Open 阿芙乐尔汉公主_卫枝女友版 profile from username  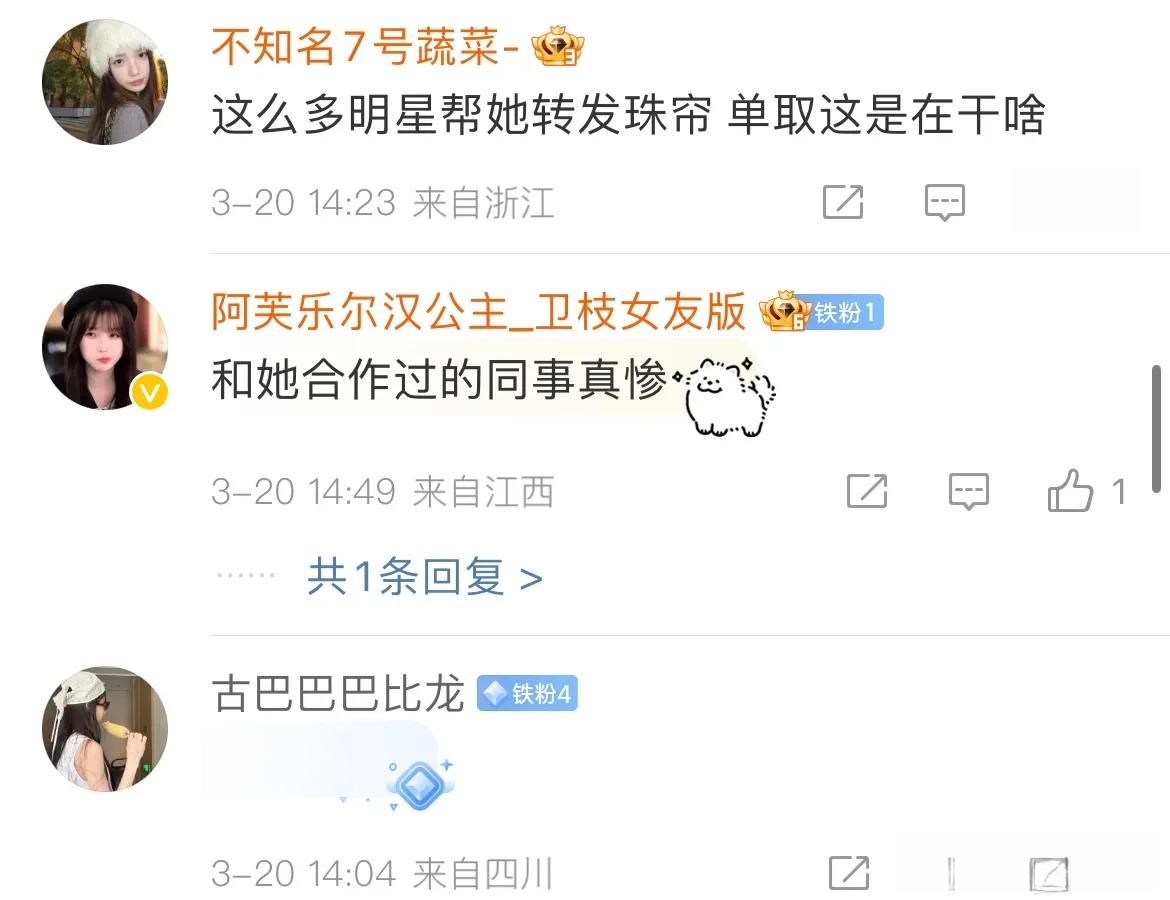pos(478,310)
